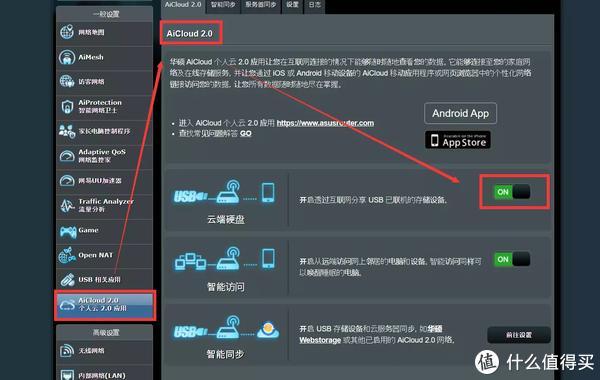Click the App Store download badge

coord(458,140)
